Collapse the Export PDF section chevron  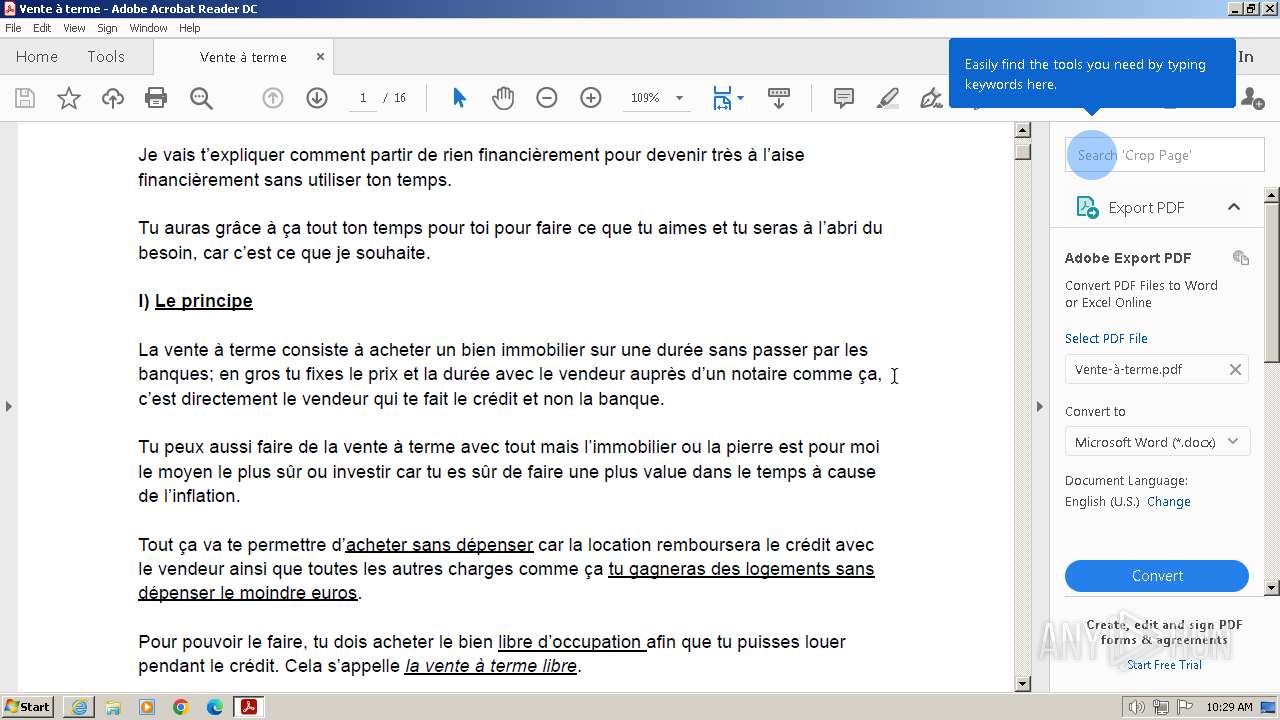pyautogui.click(x=1234, y=207)
